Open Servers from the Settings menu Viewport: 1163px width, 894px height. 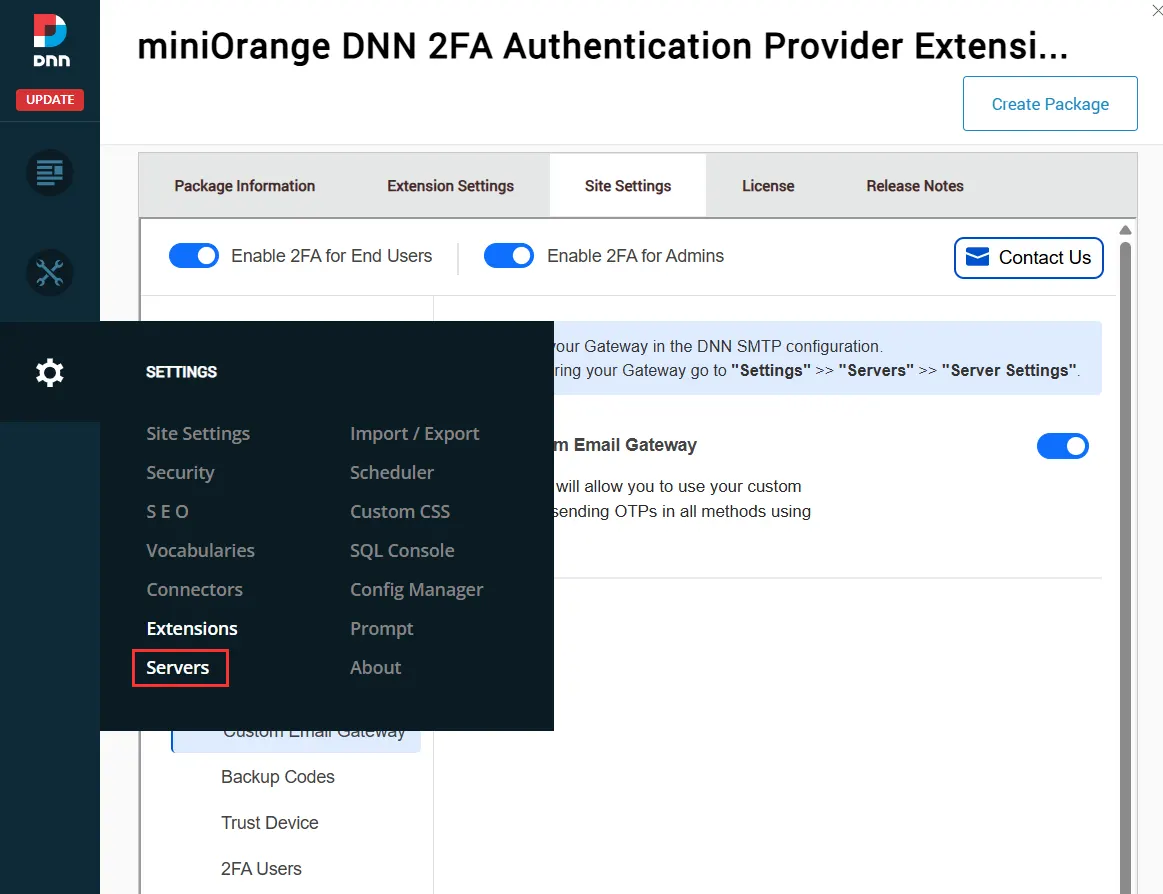tap(179, 667)
